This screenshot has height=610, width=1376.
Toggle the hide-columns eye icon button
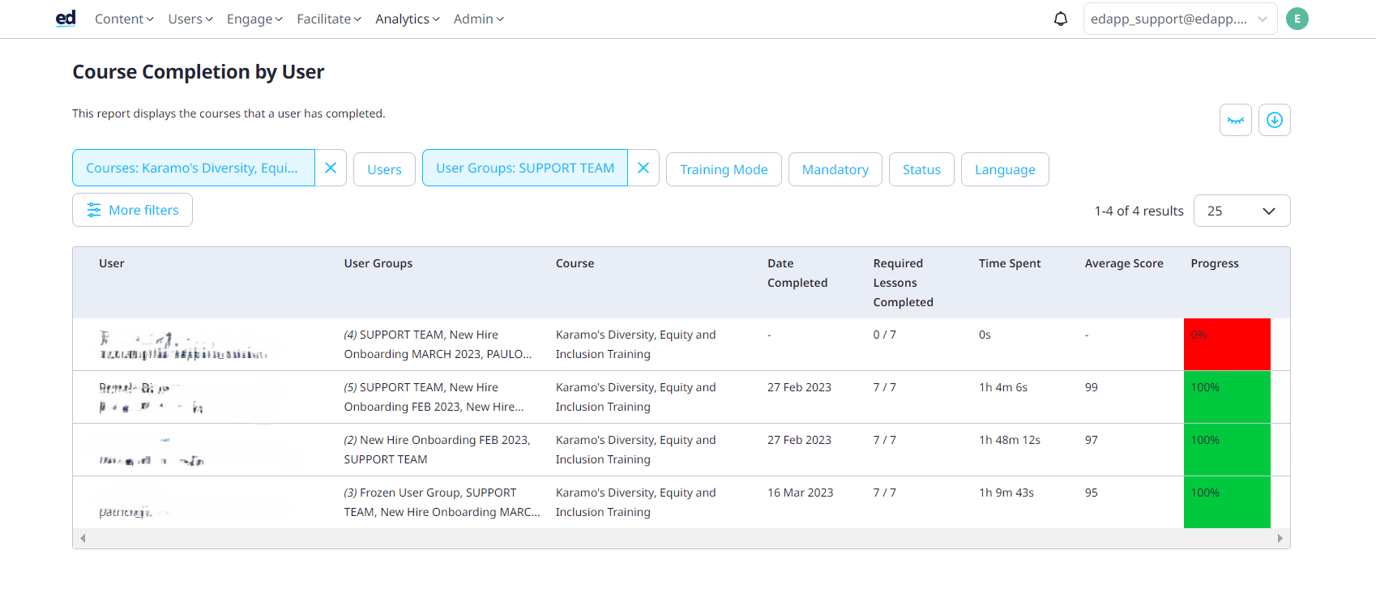pos(1236,120)
